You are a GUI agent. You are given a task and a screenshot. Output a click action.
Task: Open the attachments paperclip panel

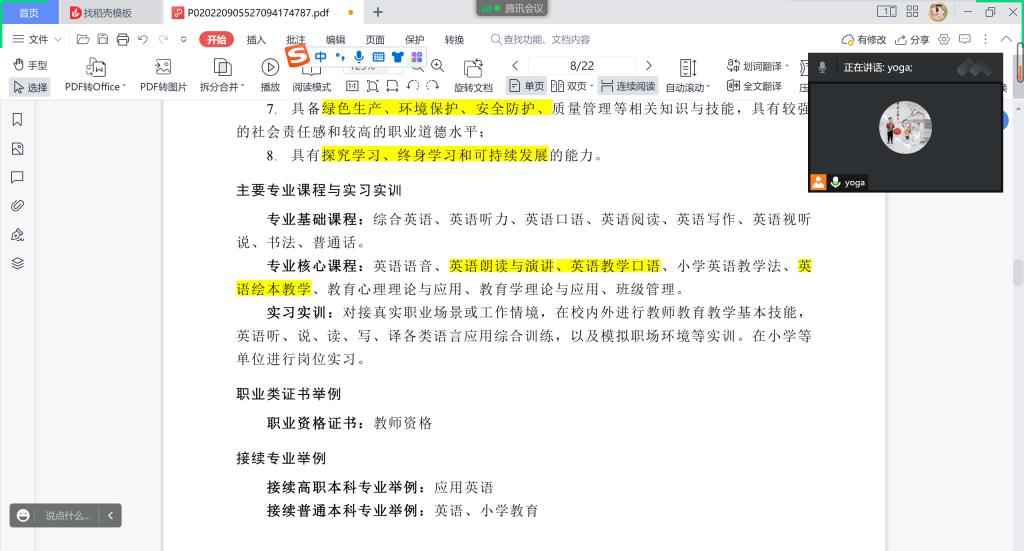pyautogui.click(x=17, y=206)
